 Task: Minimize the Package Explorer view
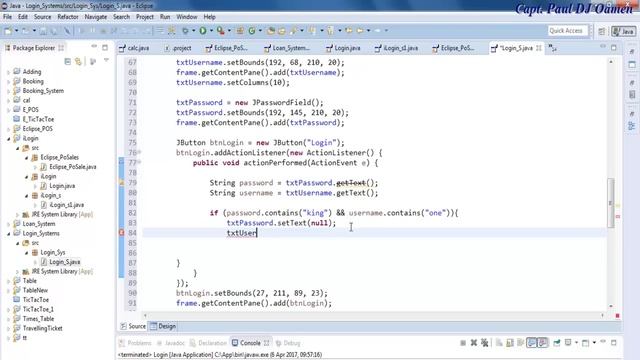click(x=94, y=47)
